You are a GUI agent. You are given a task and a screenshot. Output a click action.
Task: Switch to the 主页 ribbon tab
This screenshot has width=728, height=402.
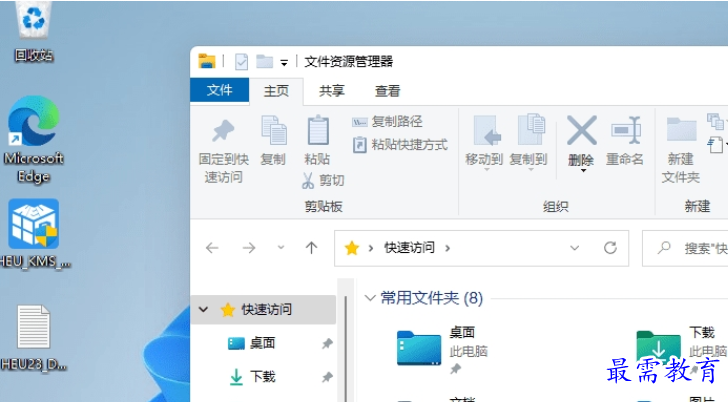coord(276,91)
